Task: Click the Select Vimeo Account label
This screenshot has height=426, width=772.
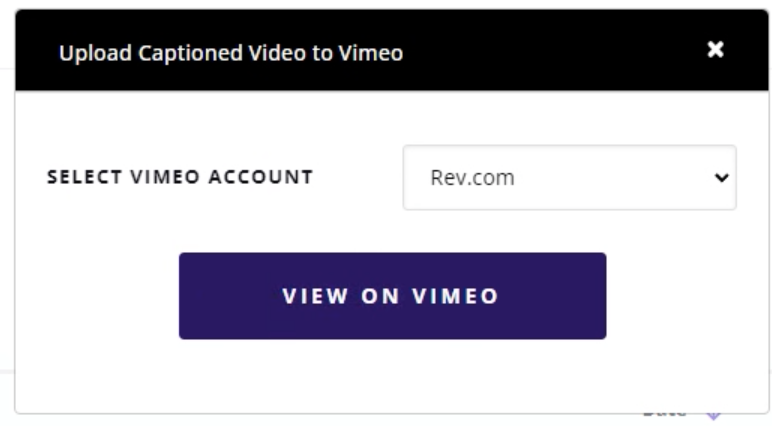Action: click(x=180, y=177)
